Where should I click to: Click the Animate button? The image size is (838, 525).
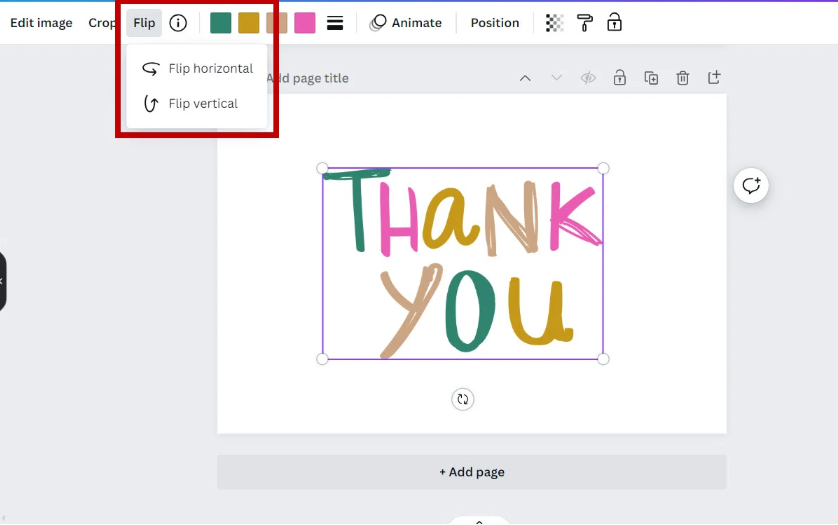[406, 23]
